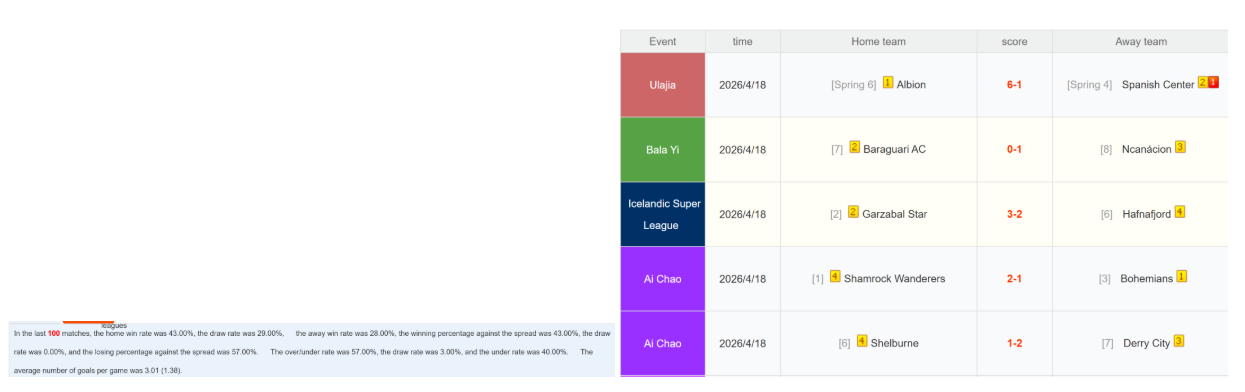Click the [1] rank beside Shamrock Wanderers
The height and width of the screenshot is (392, 1245).
818,279
